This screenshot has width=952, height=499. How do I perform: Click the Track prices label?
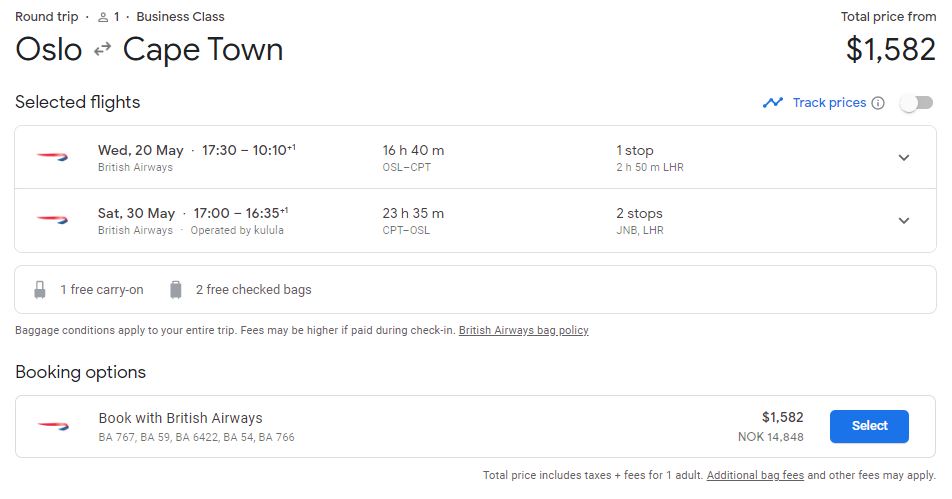tap(829, 103)
